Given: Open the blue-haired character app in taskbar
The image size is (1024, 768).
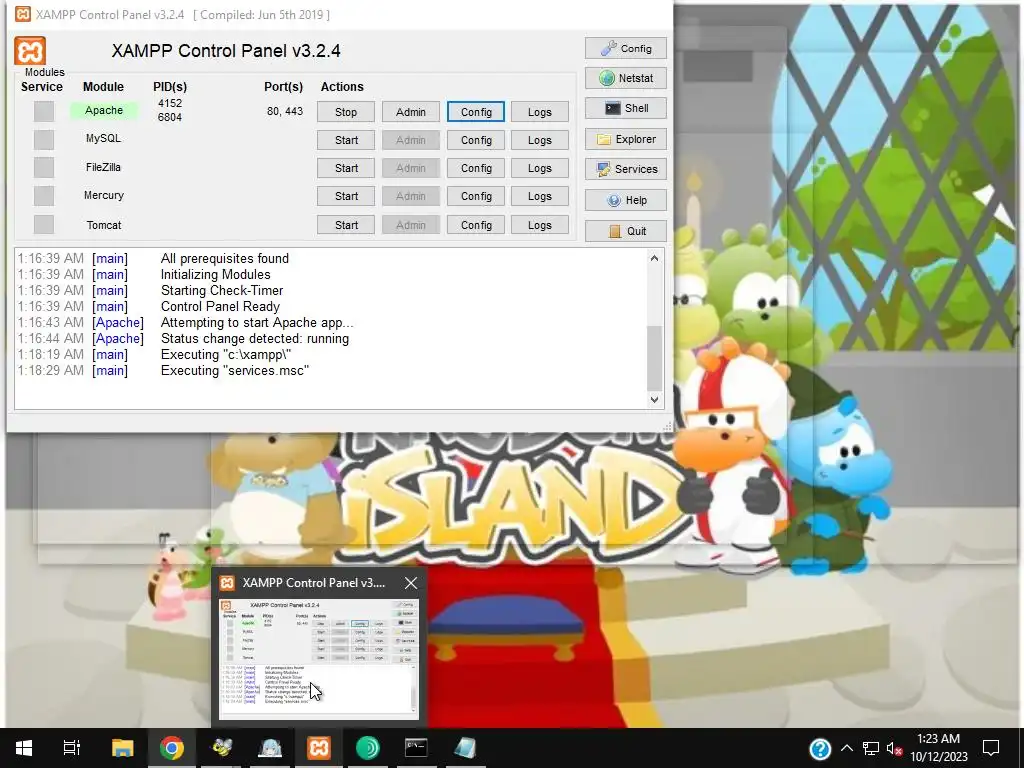Looking at the screenshot, I should [x=270, y=748].
